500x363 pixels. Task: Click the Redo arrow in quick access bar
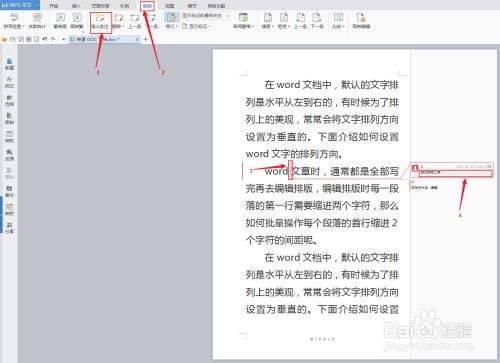53,39
